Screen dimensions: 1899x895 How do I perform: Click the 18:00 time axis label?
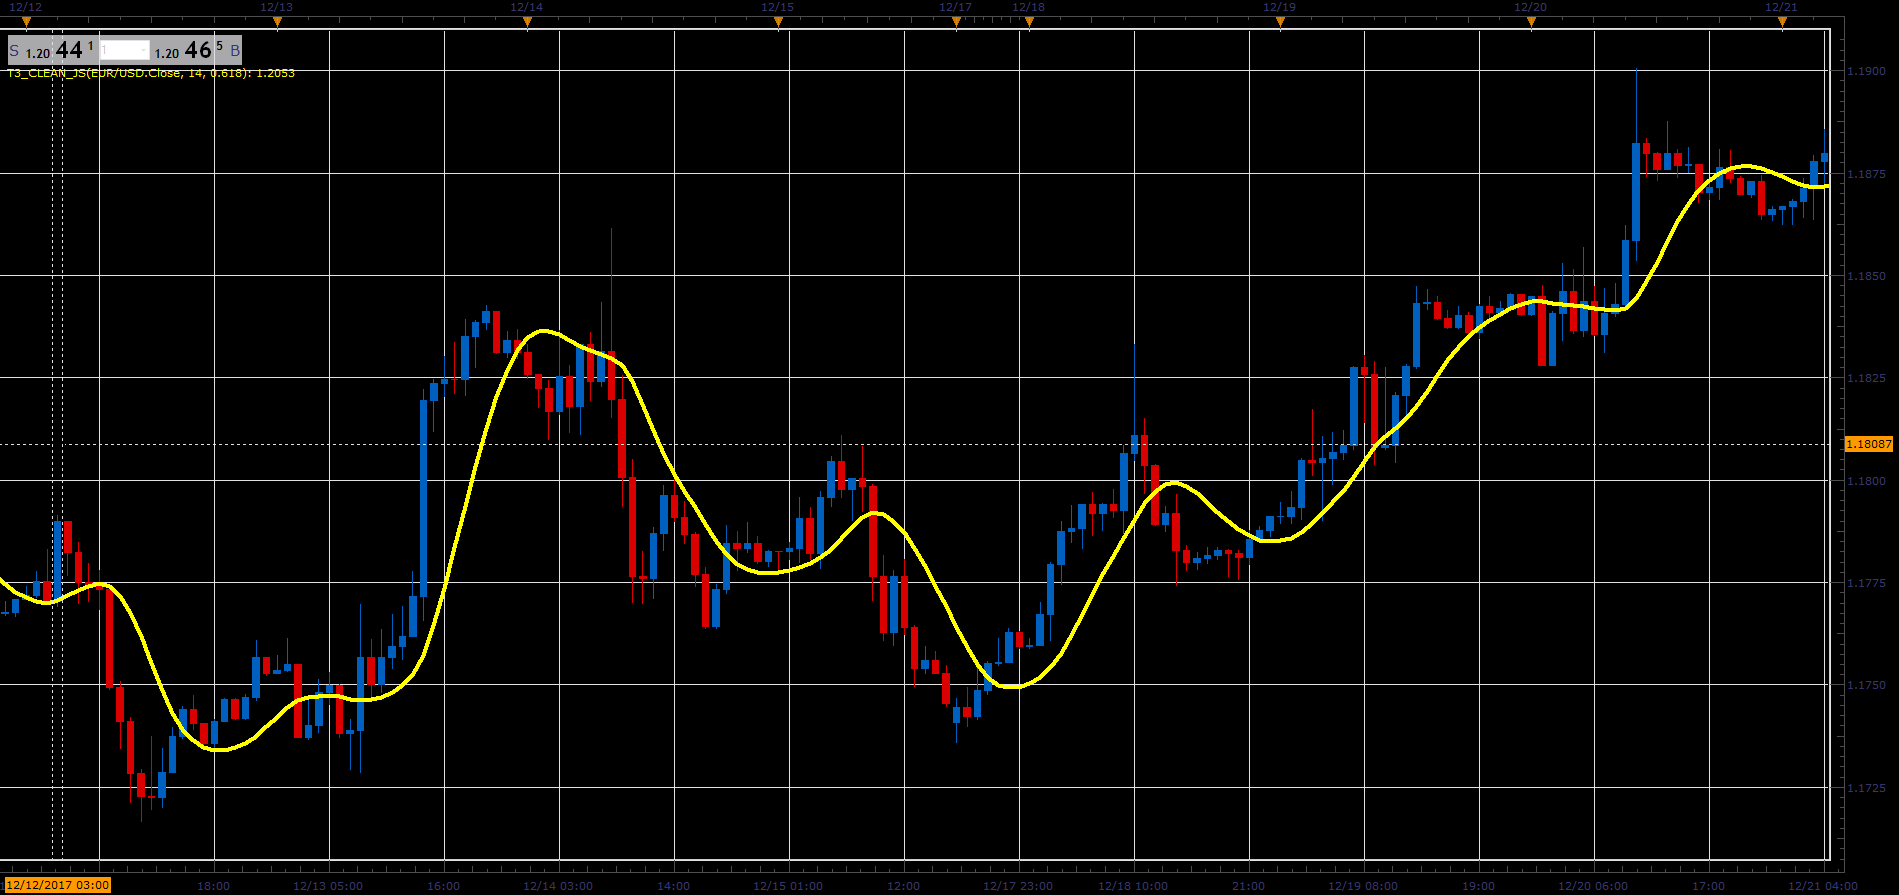pyautogui.click(x=214, y=886)
